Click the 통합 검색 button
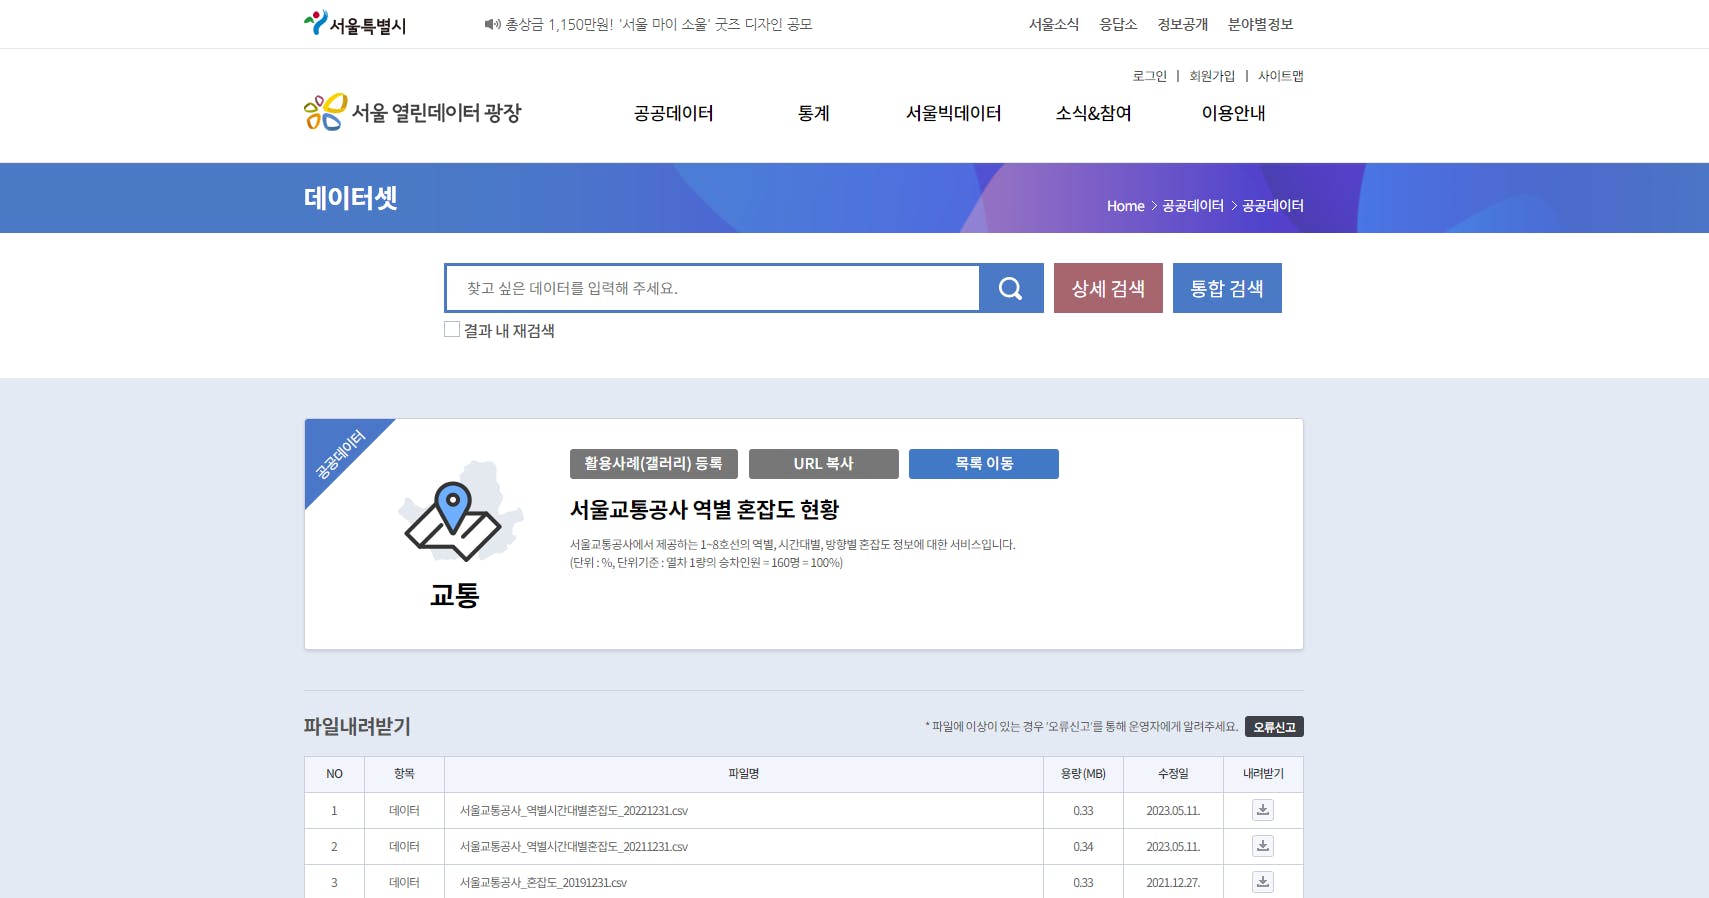This screenshot has width=1709, height=898. coord(1227,288)
